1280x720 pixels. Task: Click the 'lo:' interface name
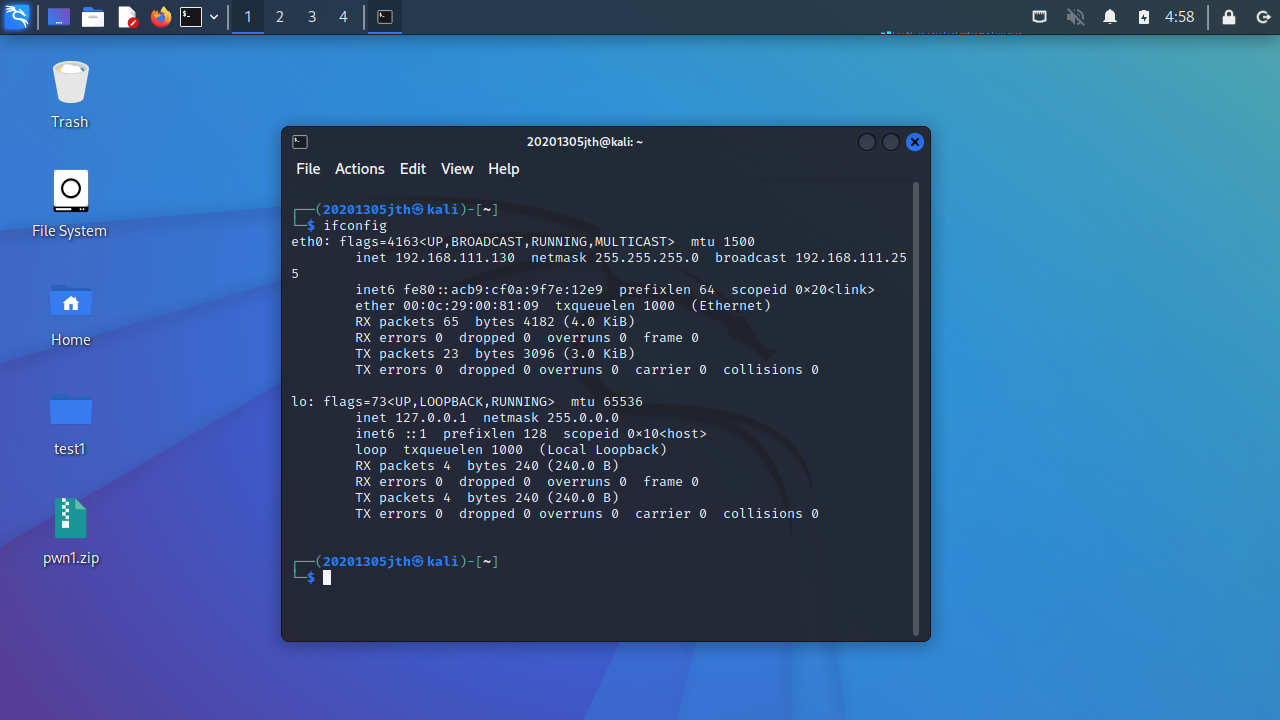(x=303, y=402)
